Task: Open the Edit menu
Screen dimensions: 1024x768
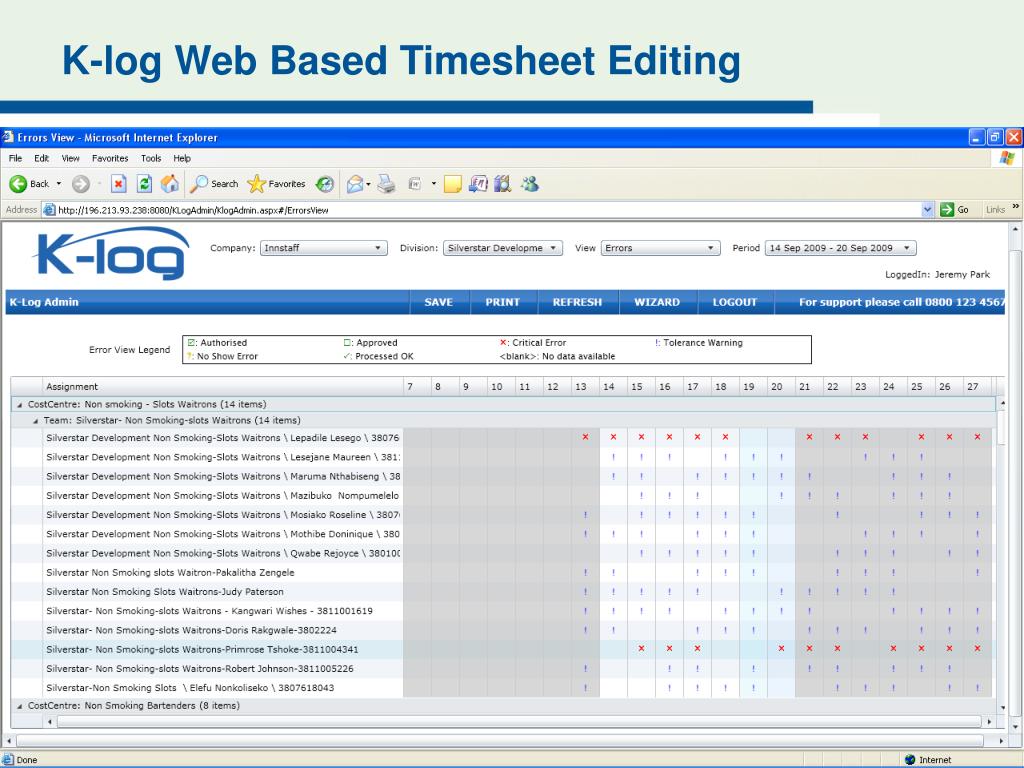Action: pos(42,158)
